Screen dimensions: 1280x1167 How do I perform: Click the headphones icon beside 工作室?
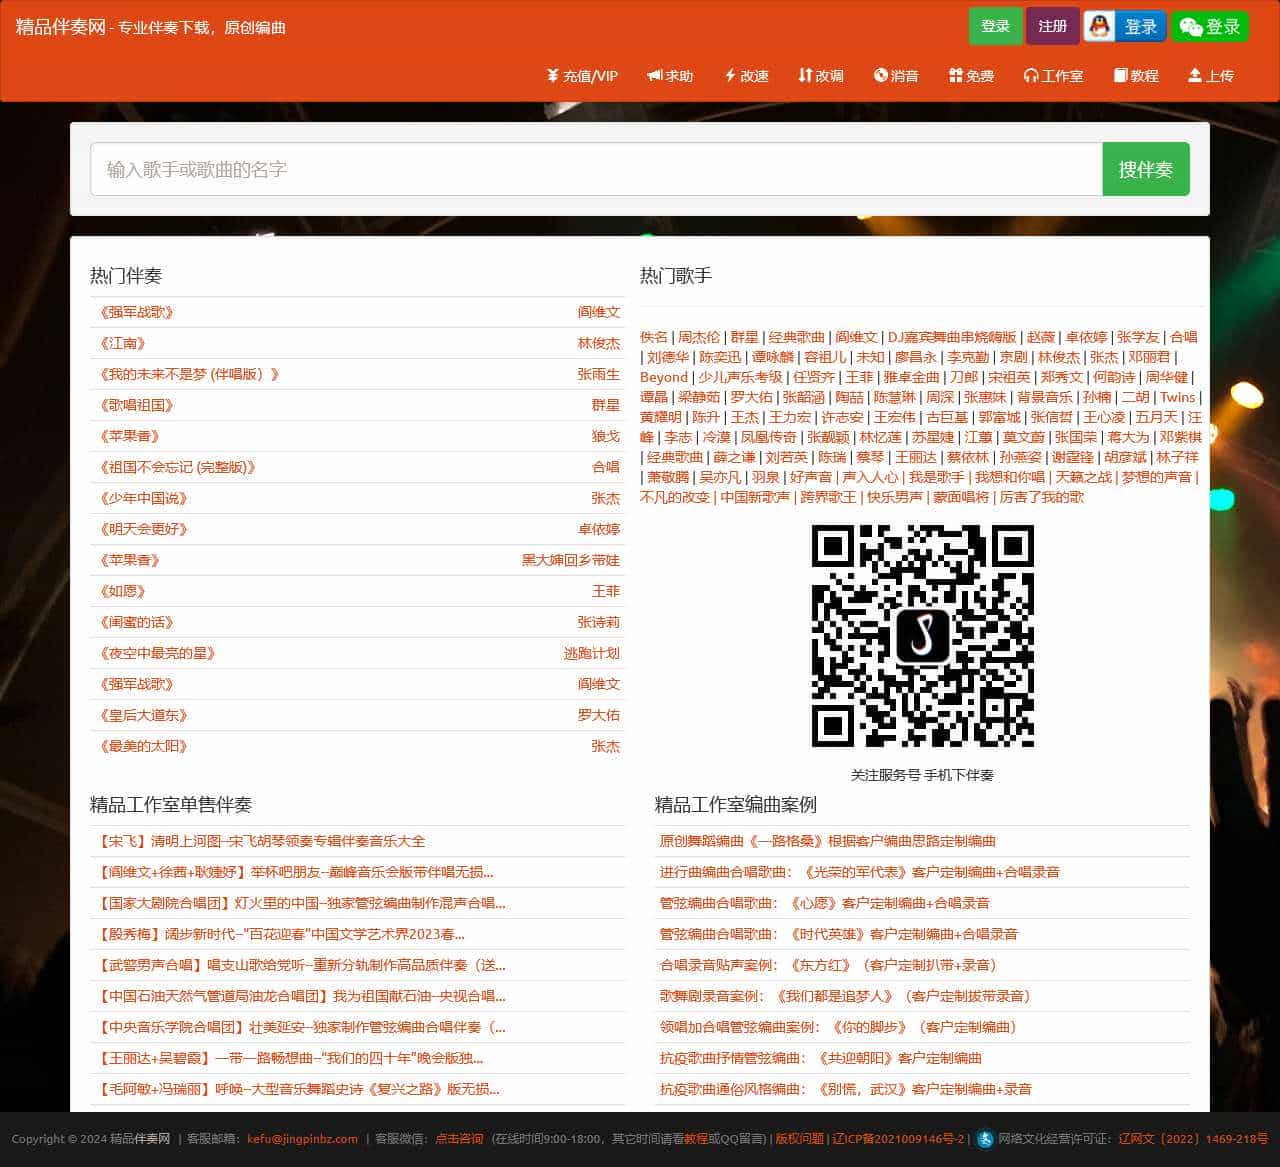point(1031,76)
